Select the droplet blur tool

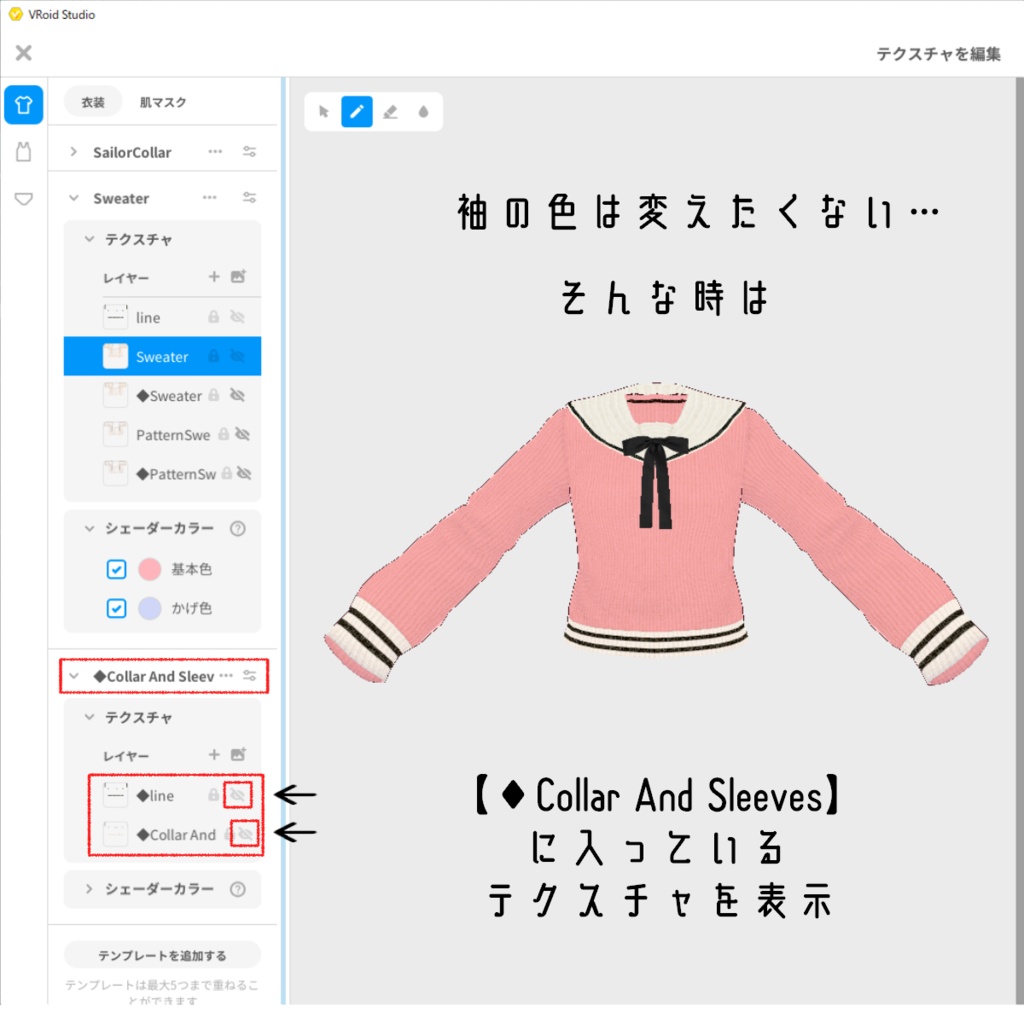(x=423, y=112)
